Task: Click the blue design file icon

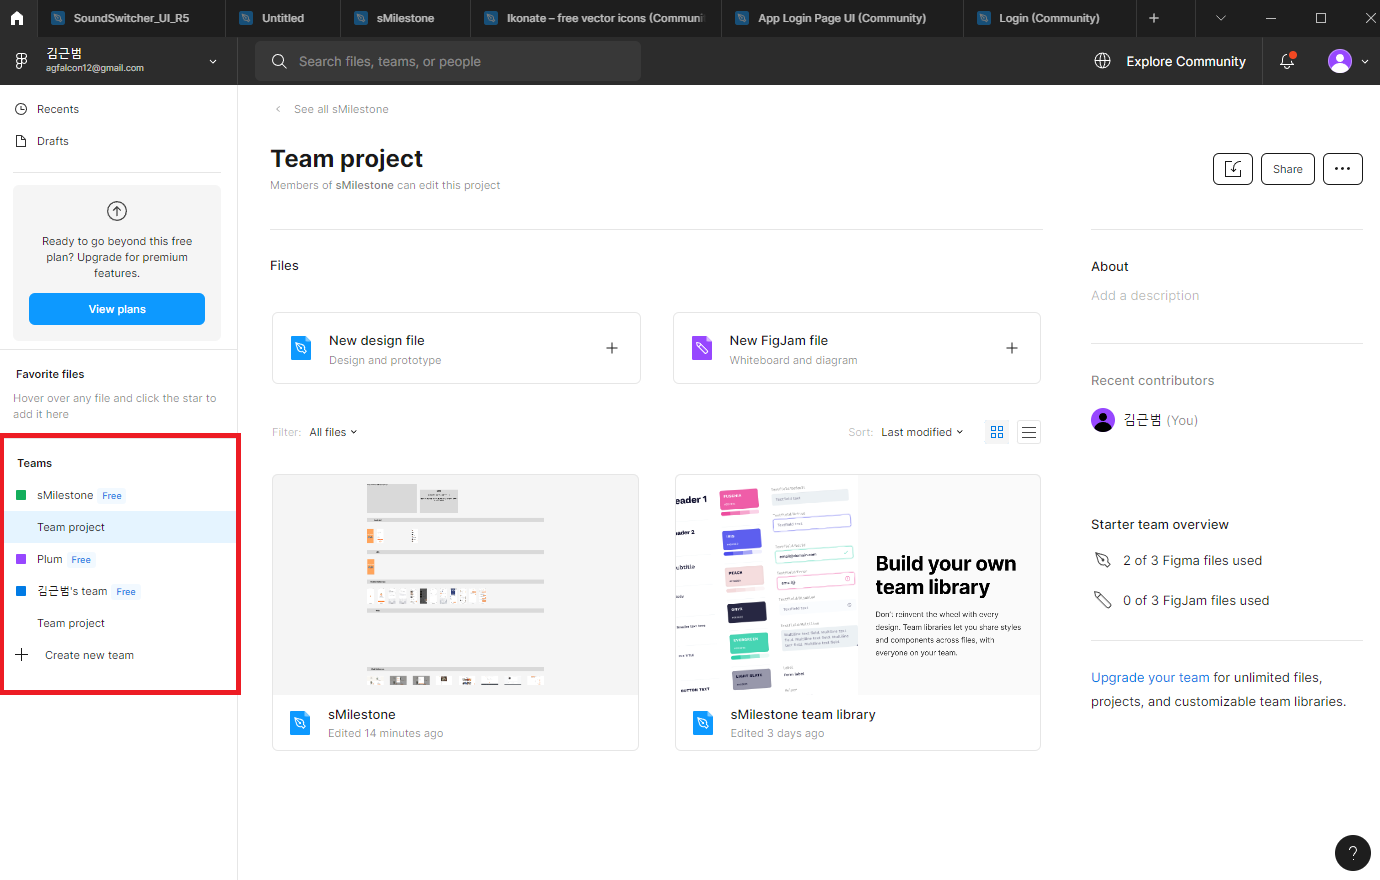Action: pyautogui.click(x=301, y=348)
